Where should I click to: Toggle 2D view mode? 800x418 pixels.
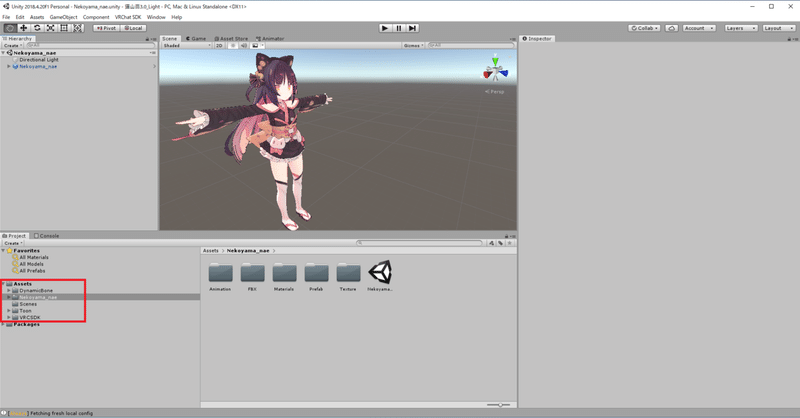click(x=219, y=45)
